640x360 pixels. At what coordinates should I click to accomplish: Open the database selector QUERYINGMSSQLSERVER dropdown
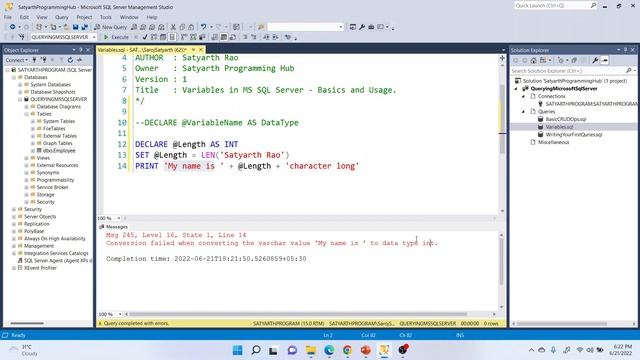pos(94,37)
